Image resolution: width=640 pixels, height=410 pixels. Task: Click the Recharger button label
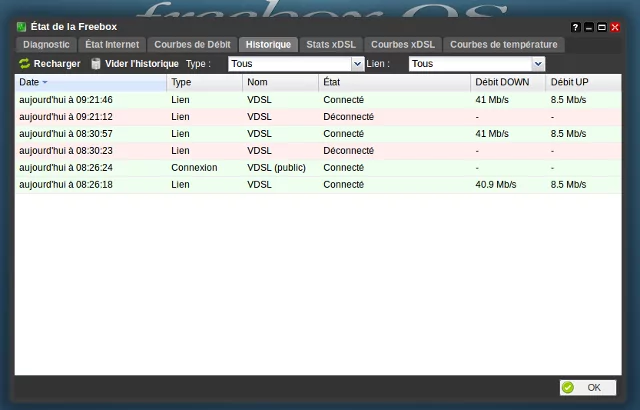click(x=57, y=64)
